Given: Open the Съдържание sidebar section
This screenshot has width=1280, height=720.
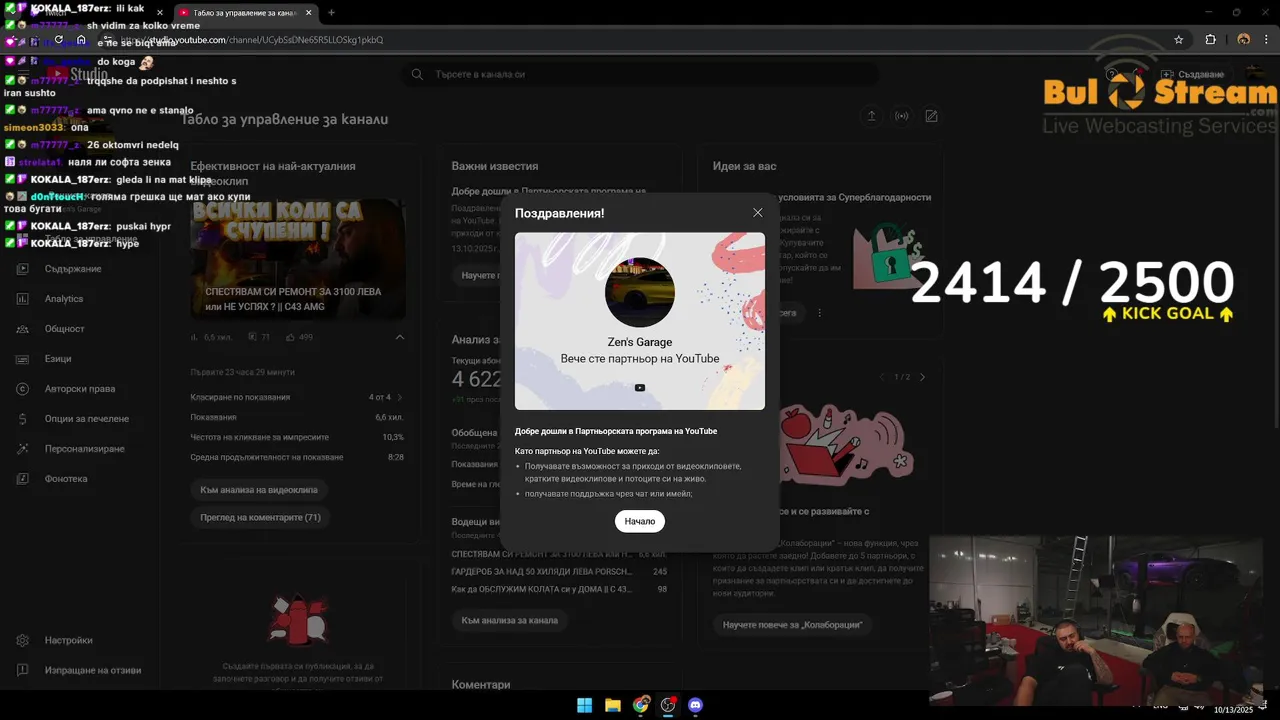Looking at the screenshot, I should point(72,269).
